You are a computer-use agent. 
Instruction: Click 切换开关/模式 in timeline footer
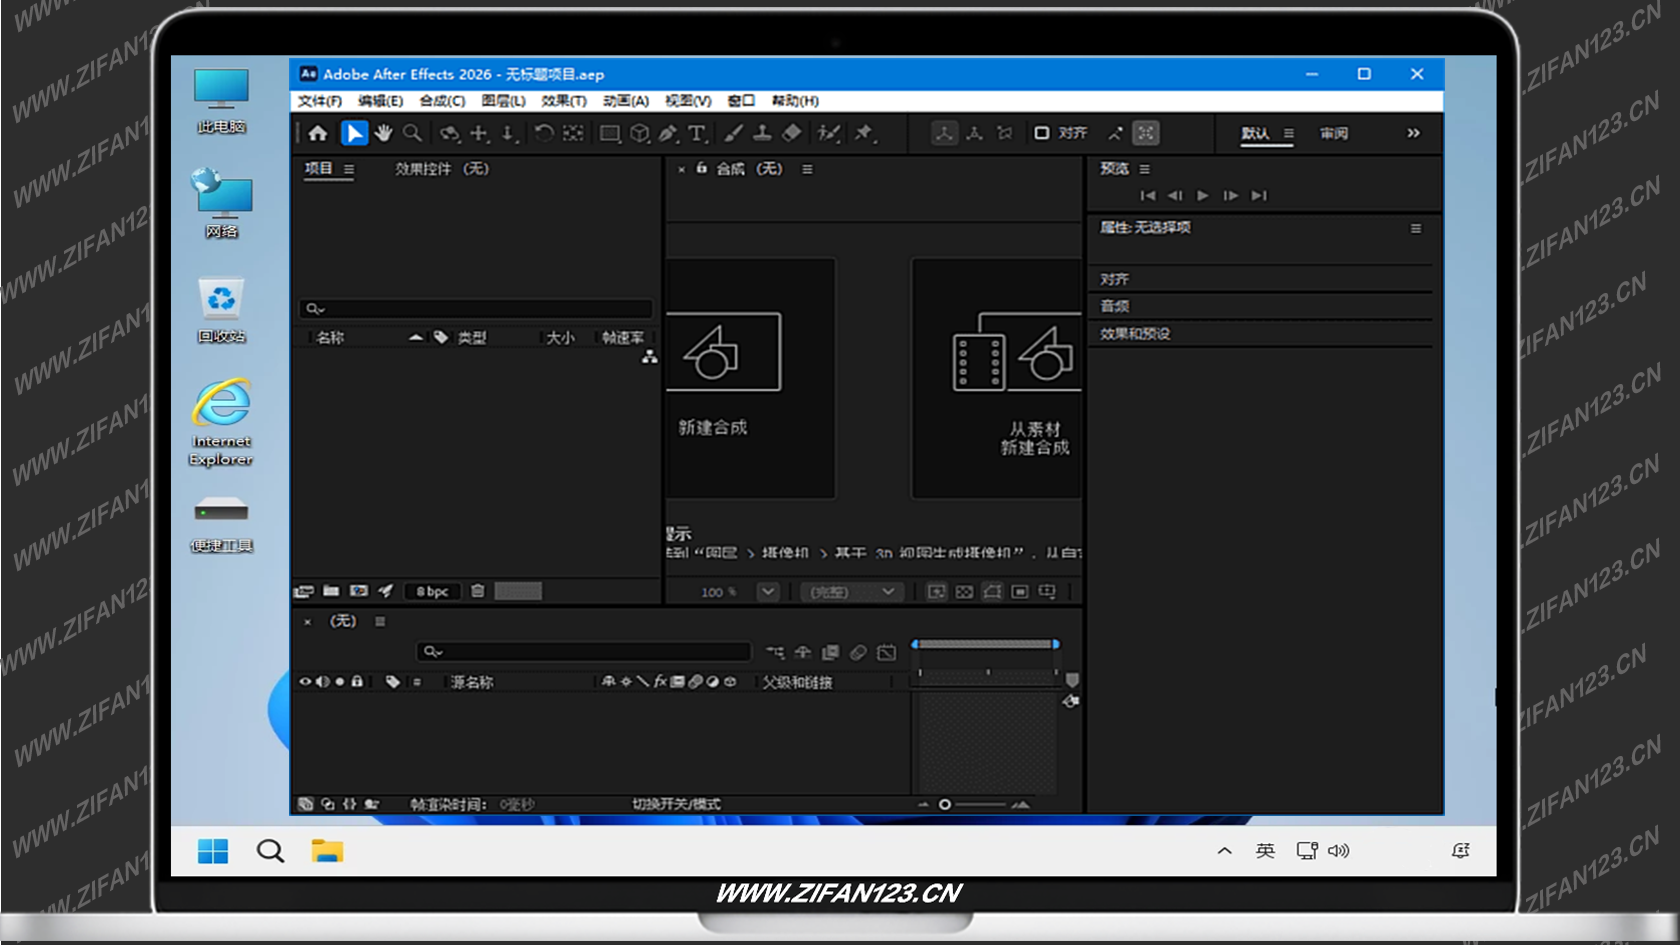[x=676, y=804]
